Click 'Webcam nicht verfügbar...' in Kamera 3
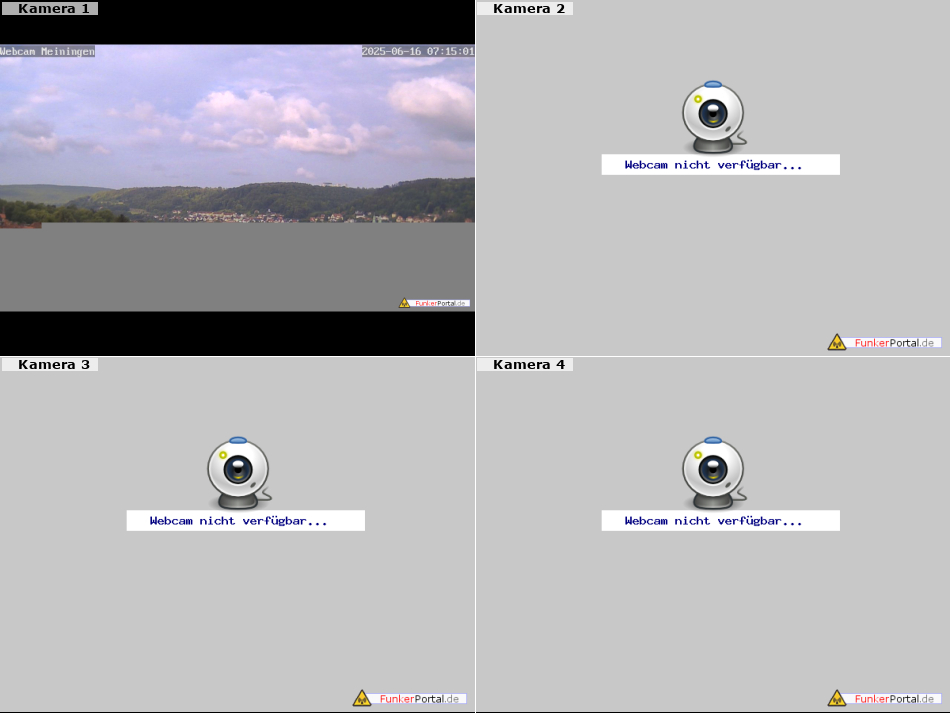The width and height of the screenshot is (950, 713). [x=245, y=520]
